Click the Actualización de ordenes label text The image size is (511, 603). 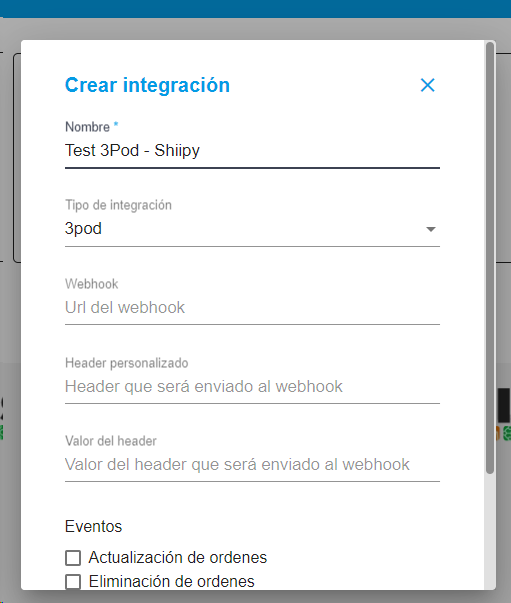coord(178,558)
